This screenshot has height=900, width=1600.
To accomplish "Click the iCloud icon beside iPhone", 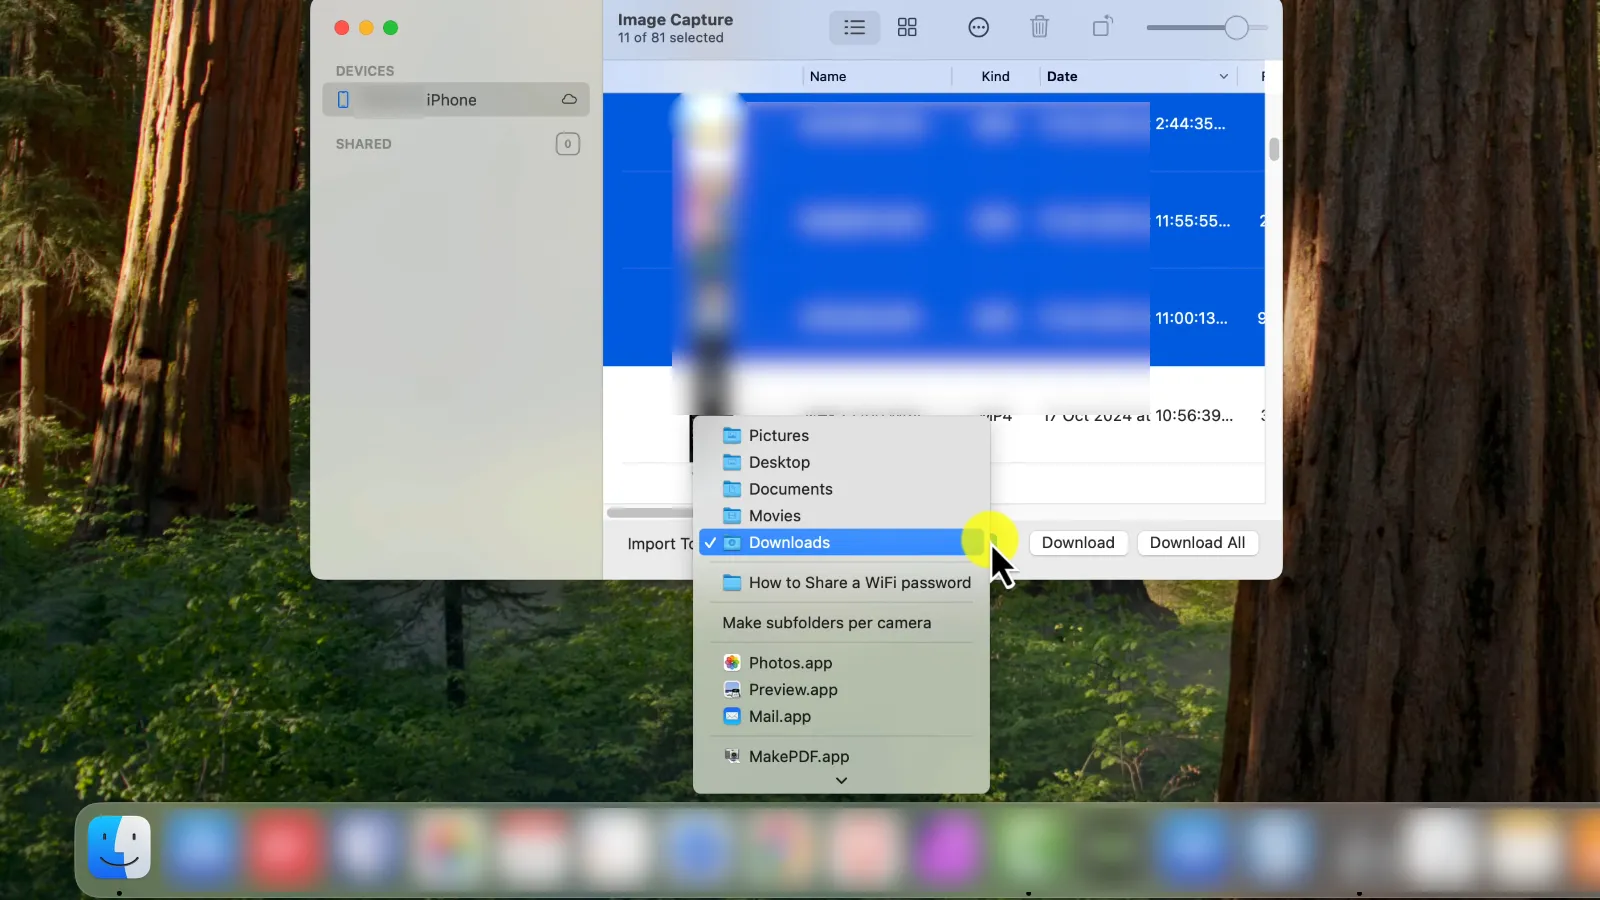I will [569, 100].
